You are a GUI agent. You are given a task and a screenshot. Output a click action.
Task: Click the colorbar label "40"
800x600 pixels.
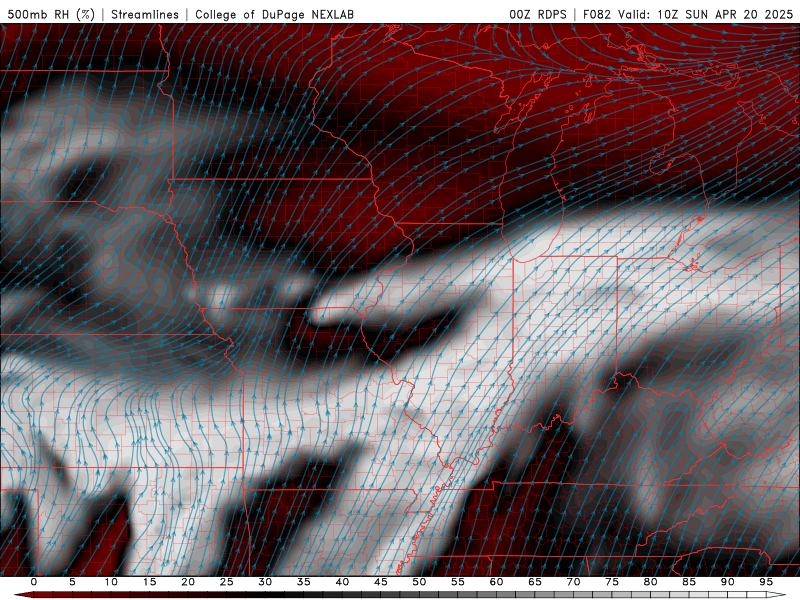pos(342,582)
